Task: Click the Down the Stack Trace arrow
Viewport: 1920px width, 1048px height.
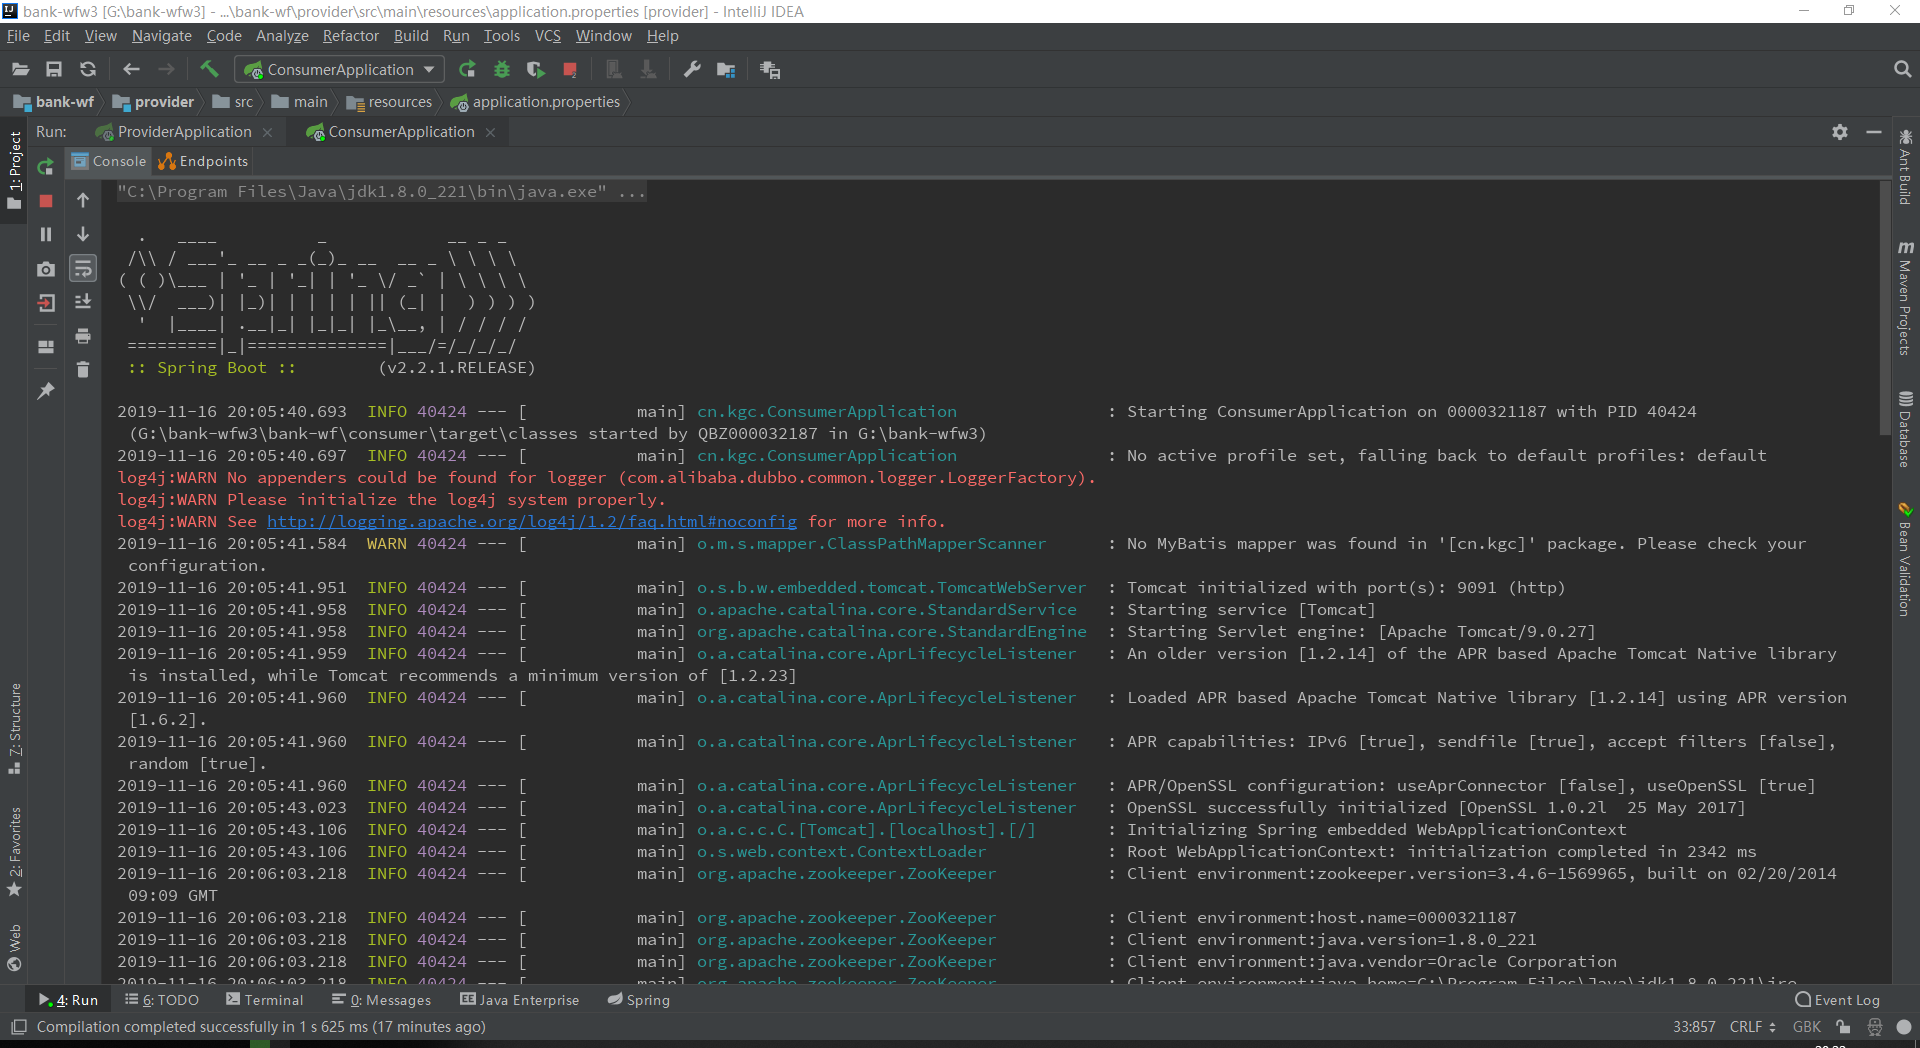Action: (83, 234)
